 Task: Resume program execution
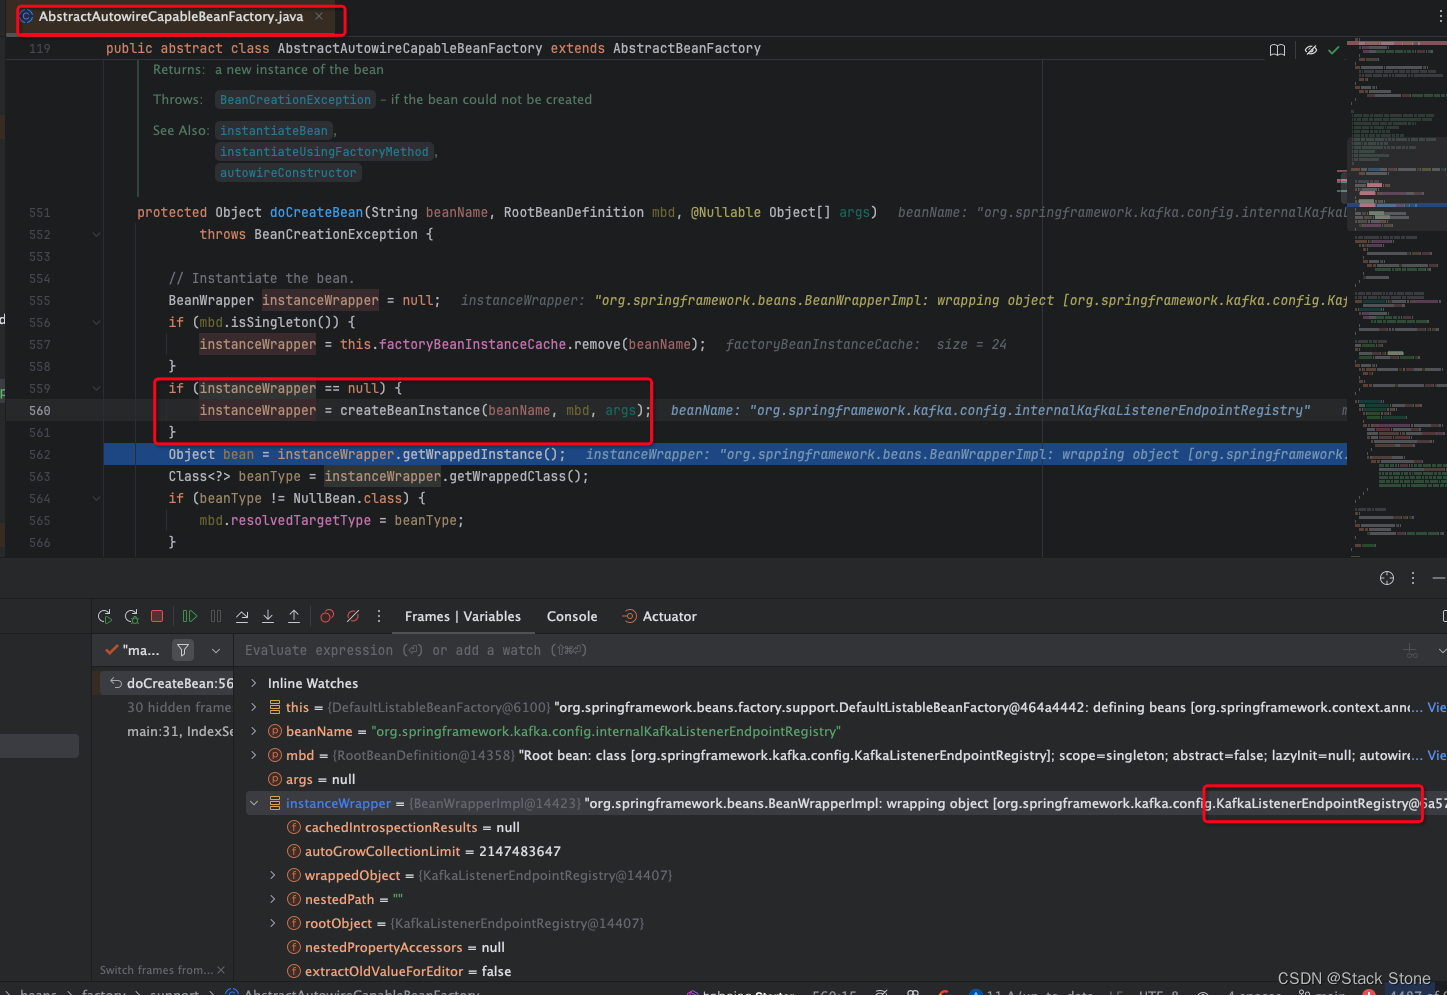pyautogui.click(x=189, y=617)
